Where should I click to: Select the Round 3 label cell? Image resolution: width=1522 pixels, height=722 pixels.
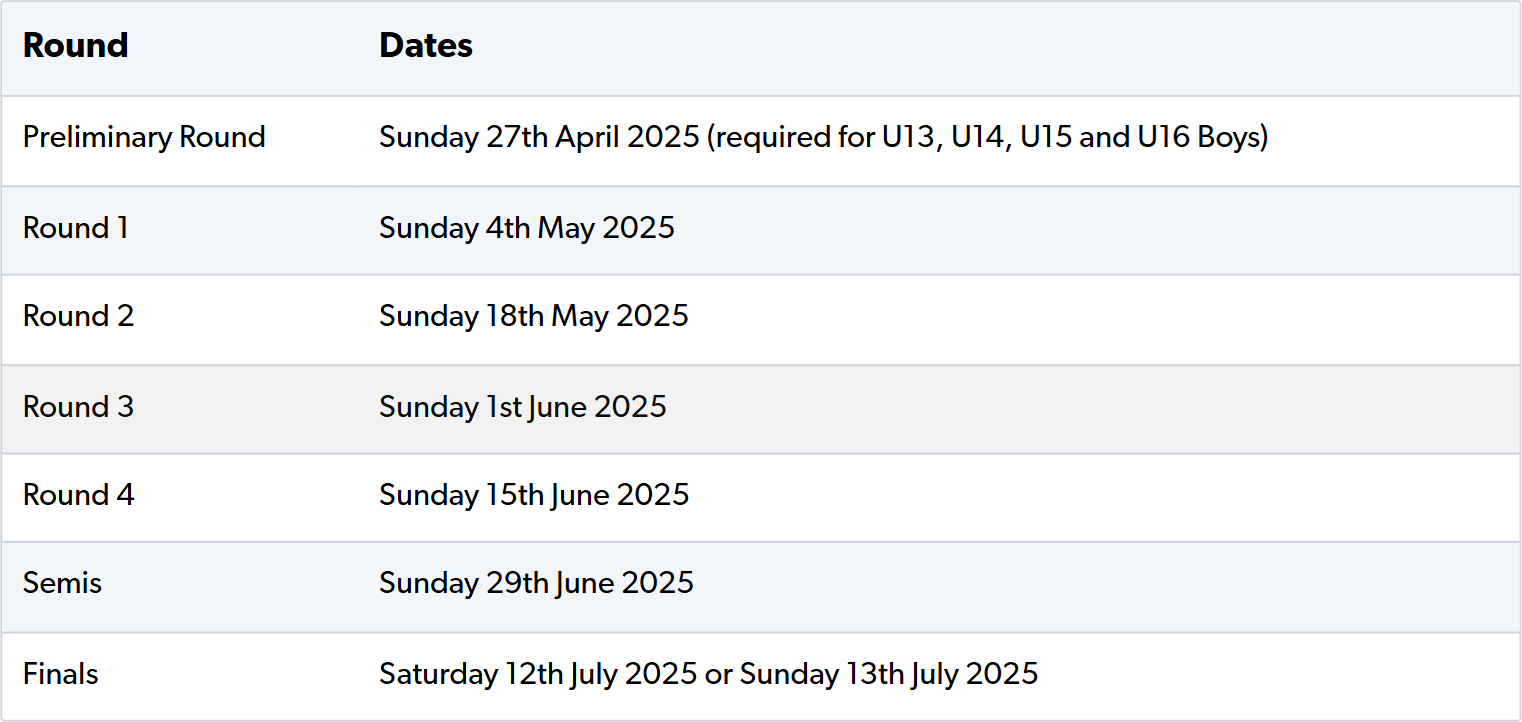(x=78, y=407)
